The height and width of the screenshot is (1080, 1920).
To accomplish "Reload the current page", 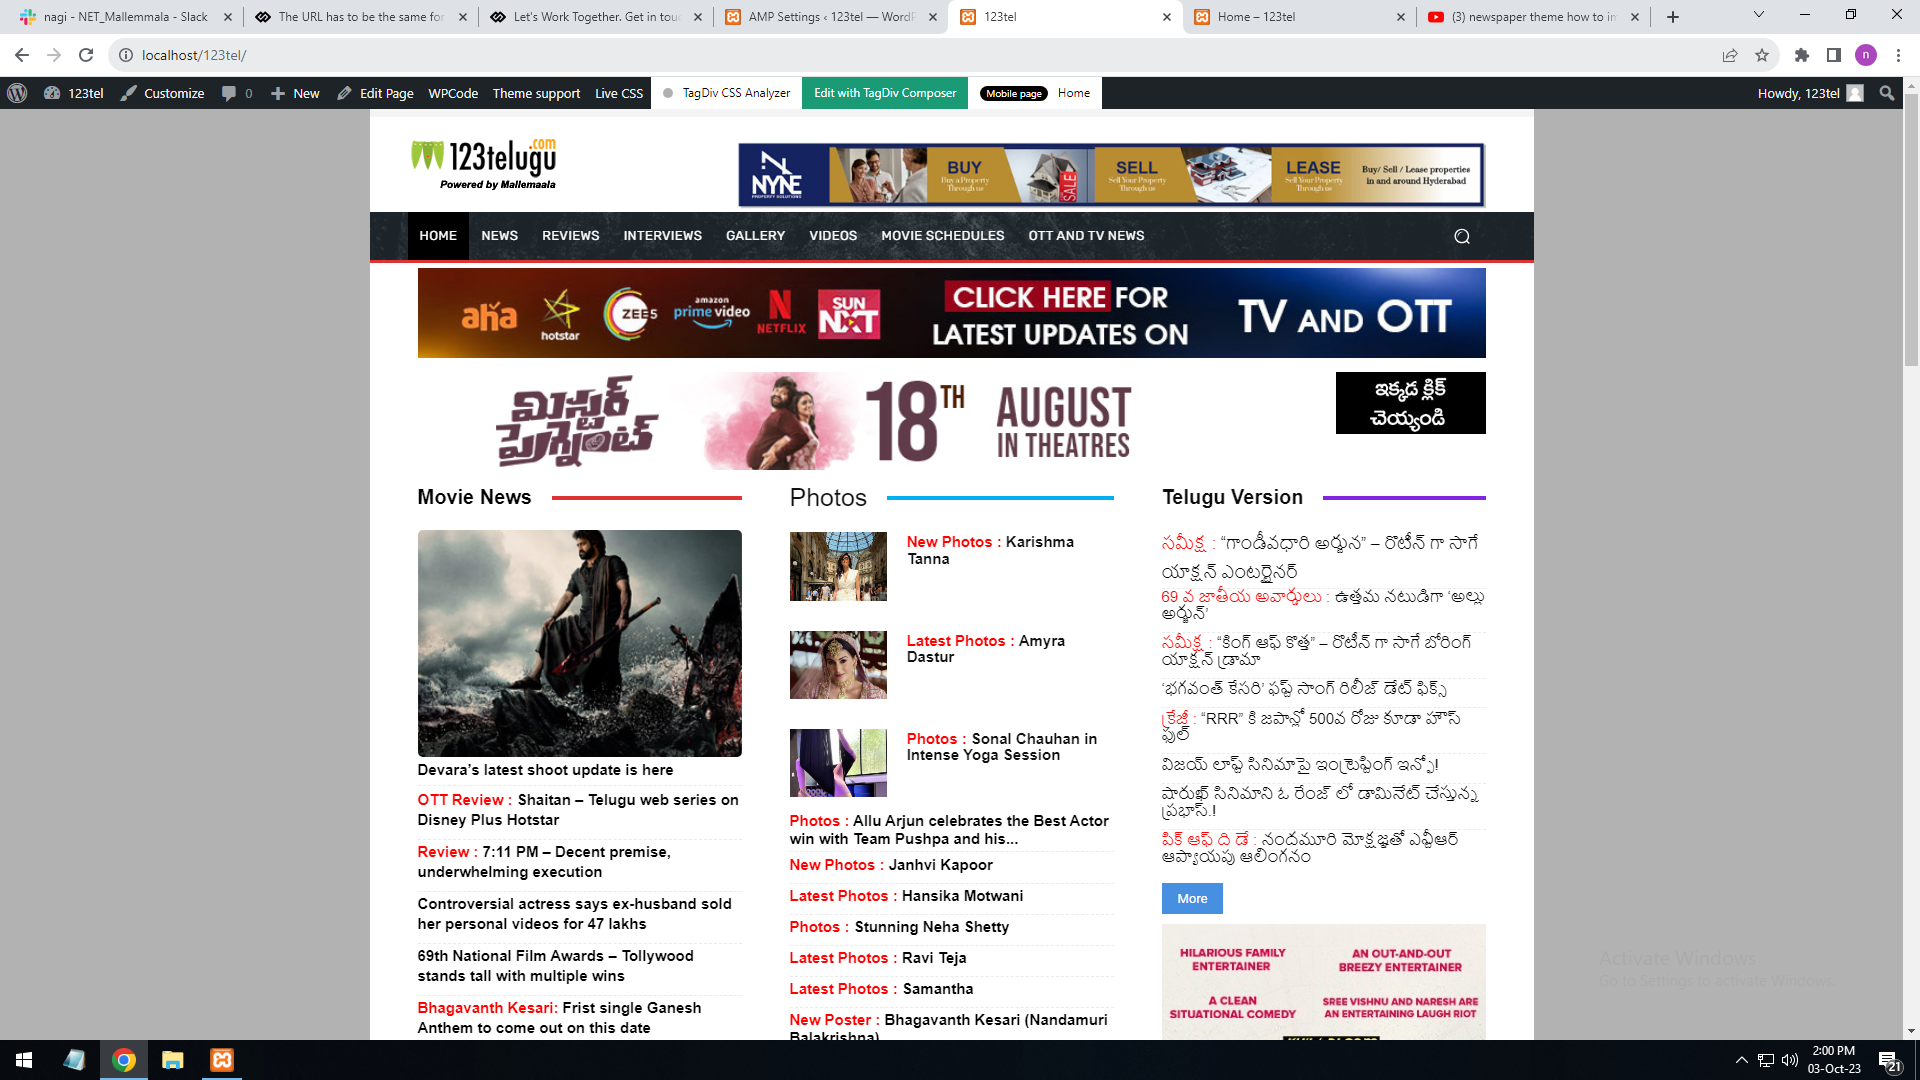I will point(86,55).
